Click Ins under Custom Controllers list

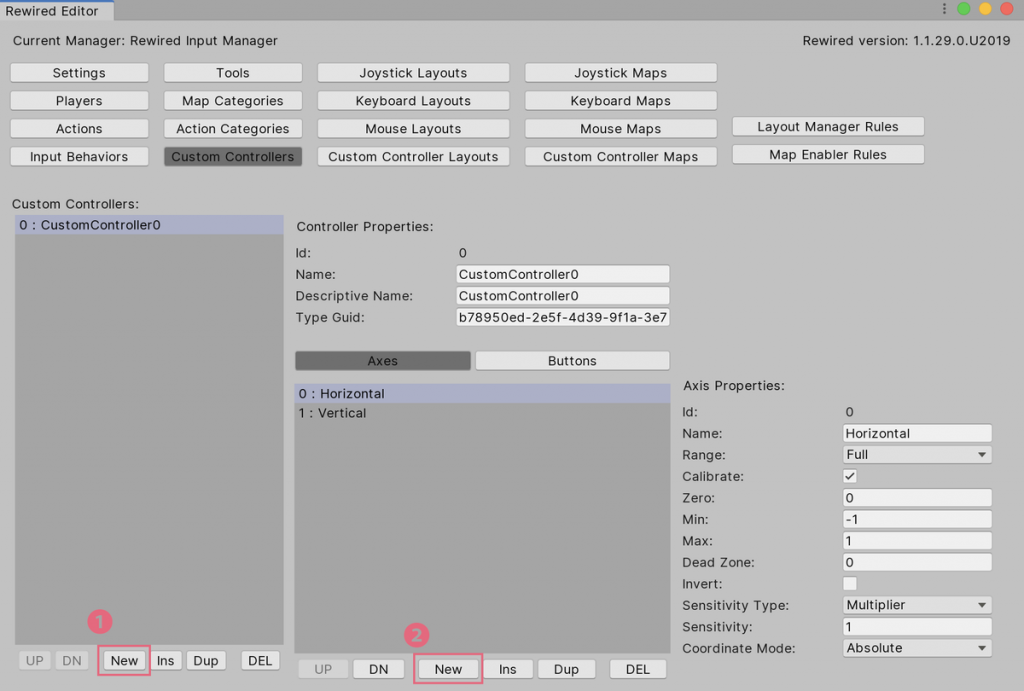[x=166, y=660]
